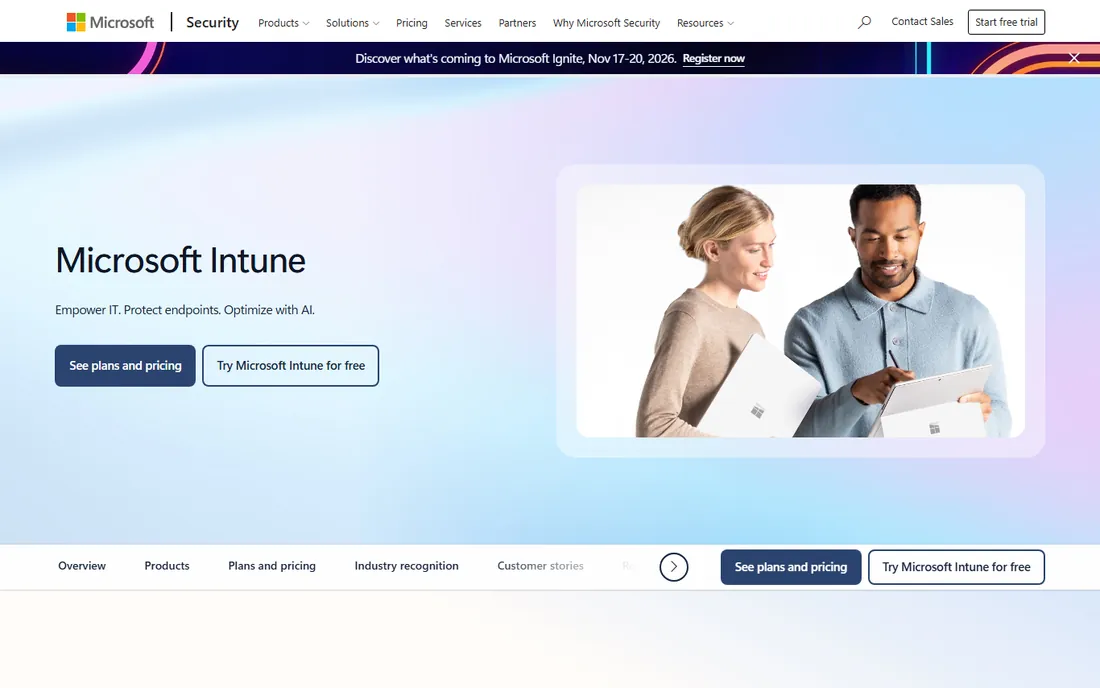The height and width of the screenshot is (688, 1100).
Task: Expand the Solutions dropdown menu
Action: coord(352,23)
